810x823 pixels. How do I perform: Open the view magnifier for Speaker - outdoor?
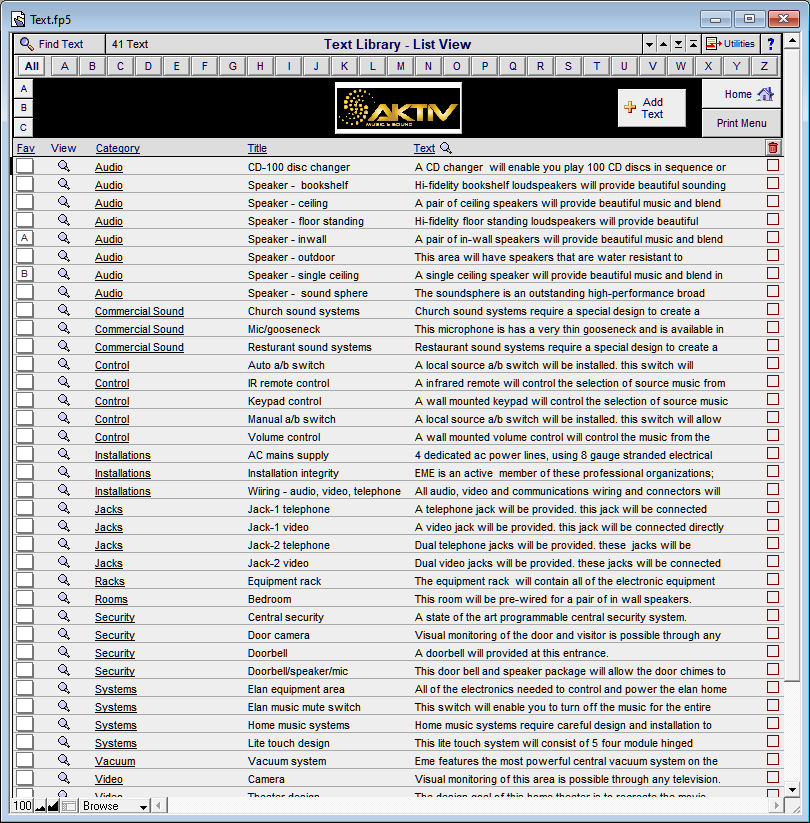(x=64, y=256)
